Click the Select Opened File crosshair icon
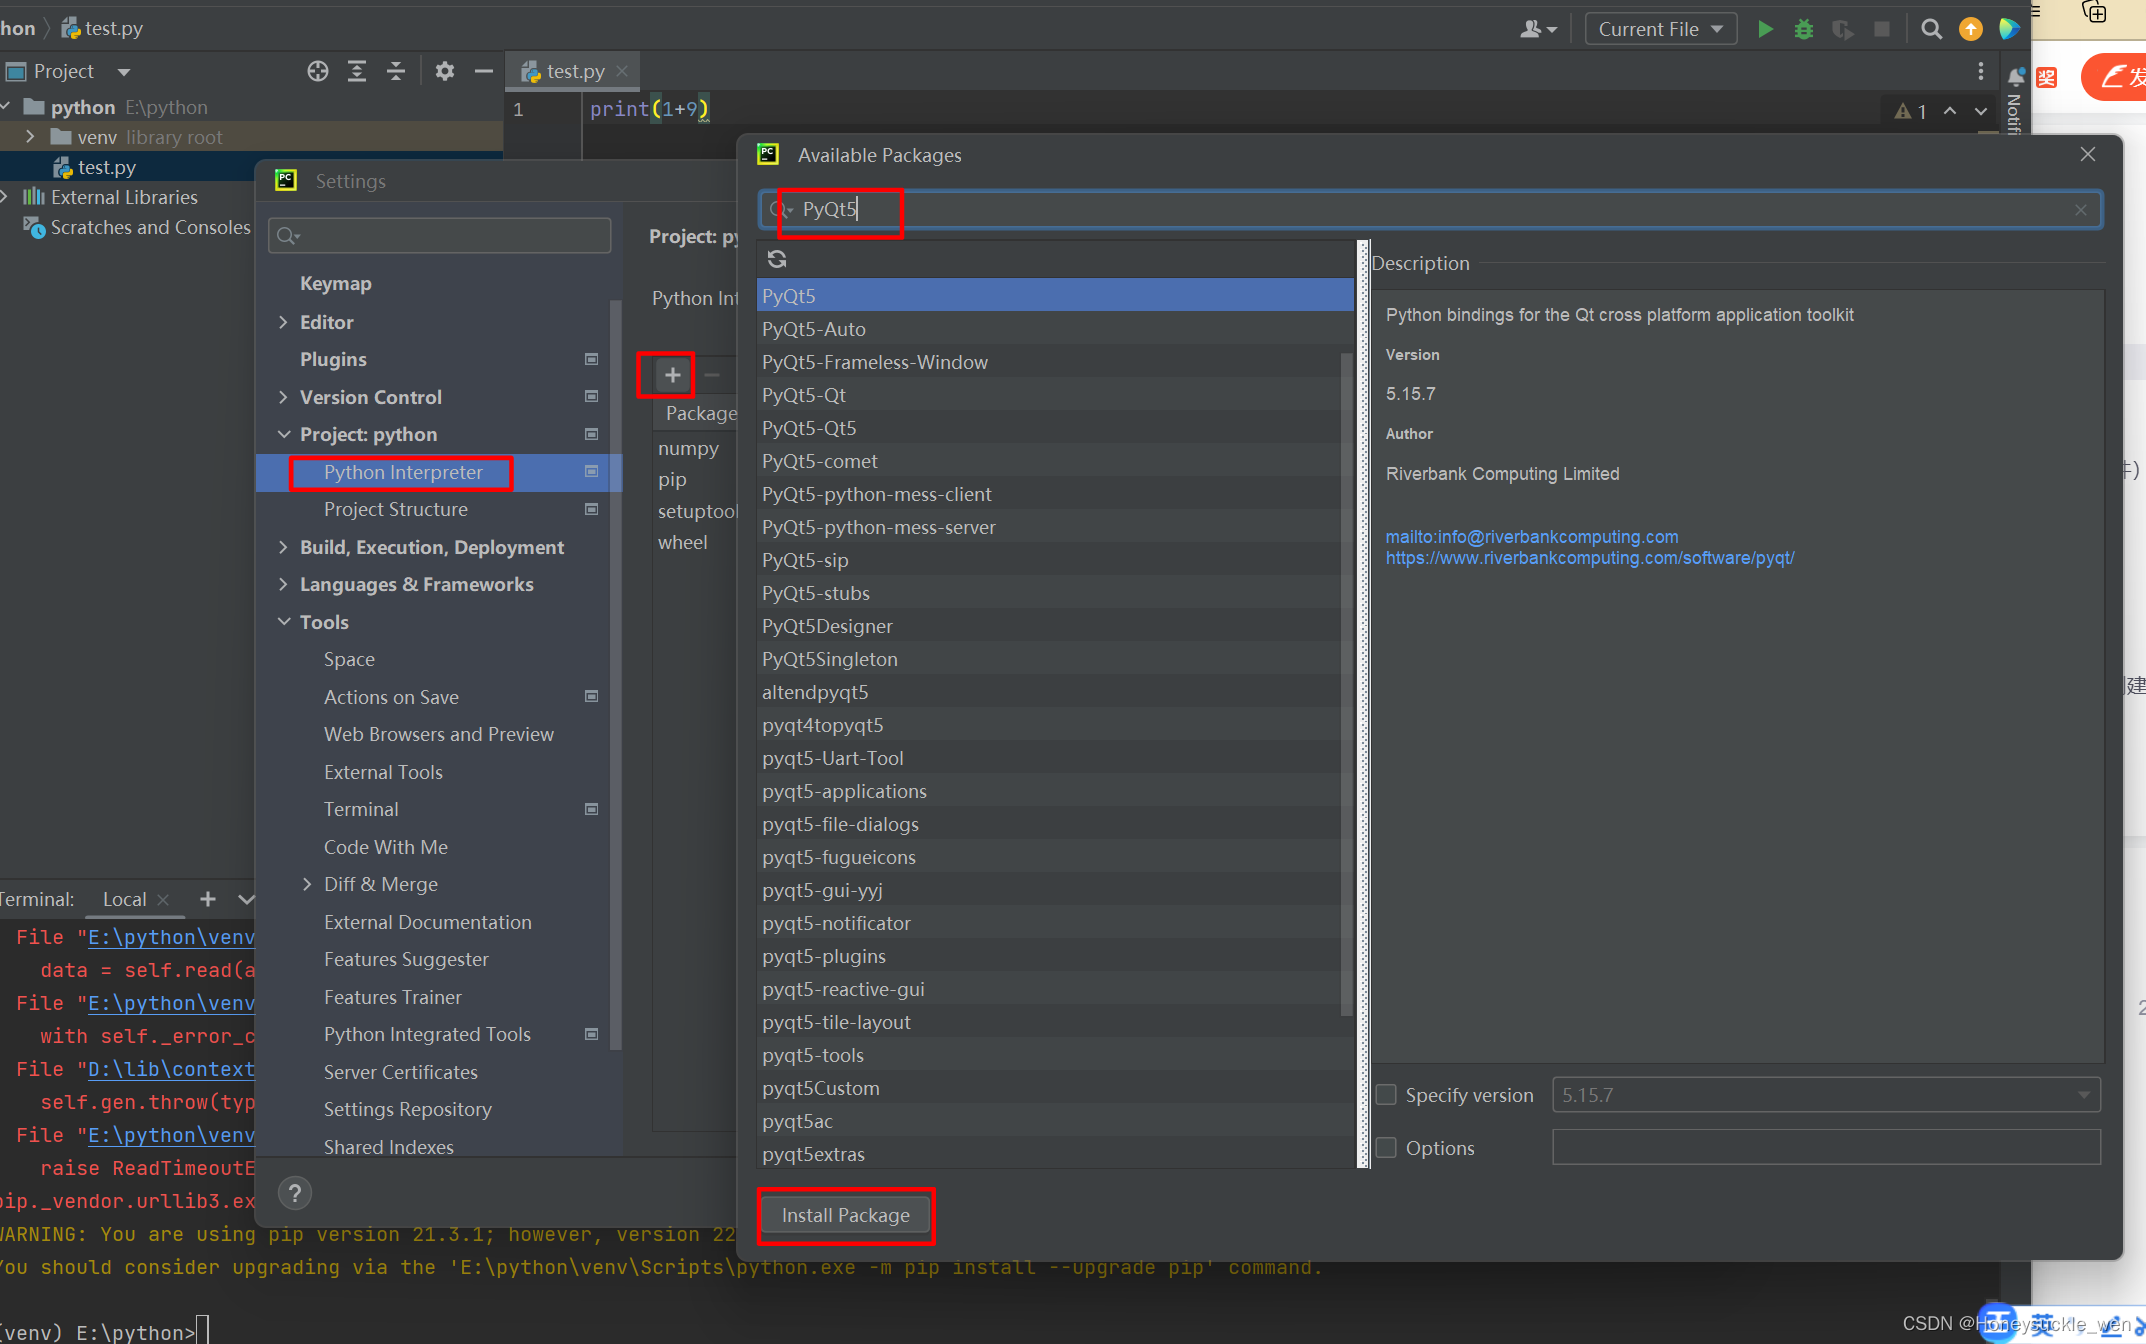Image resolution: width=2146 pixels, height=1344 pixels. pyautogui.click(x=317, y=70)
